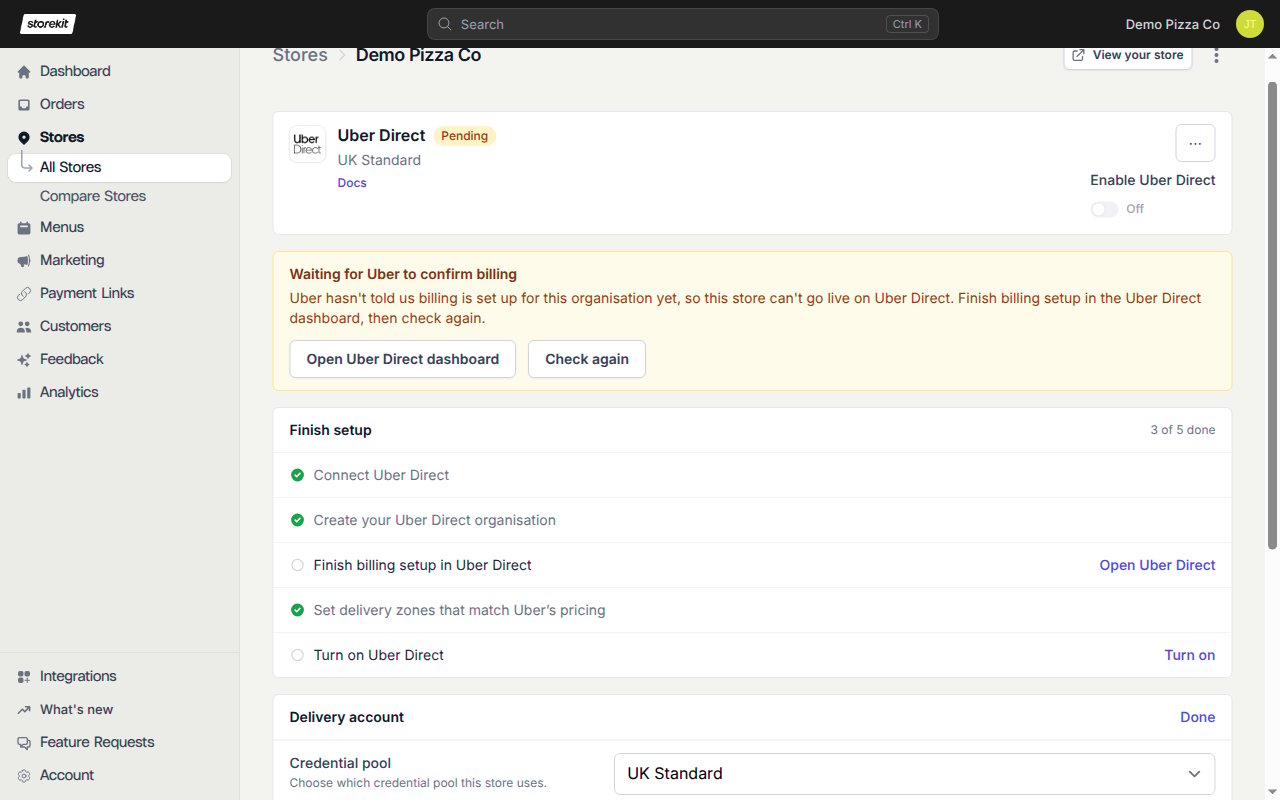
Task: Click the View your store button
Action: click(x=1128, y=55)
